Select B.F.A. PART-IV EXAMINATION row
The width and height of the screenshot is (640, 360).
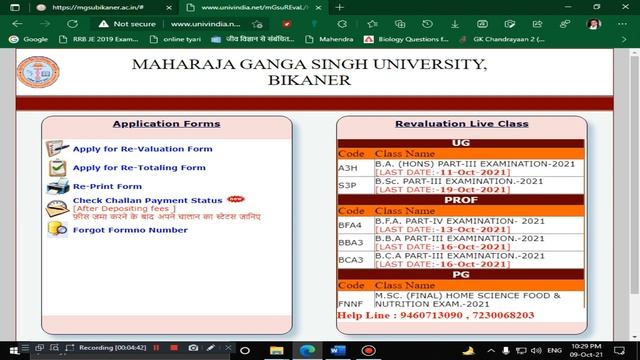pyautogui.click(x=461, y=225)
